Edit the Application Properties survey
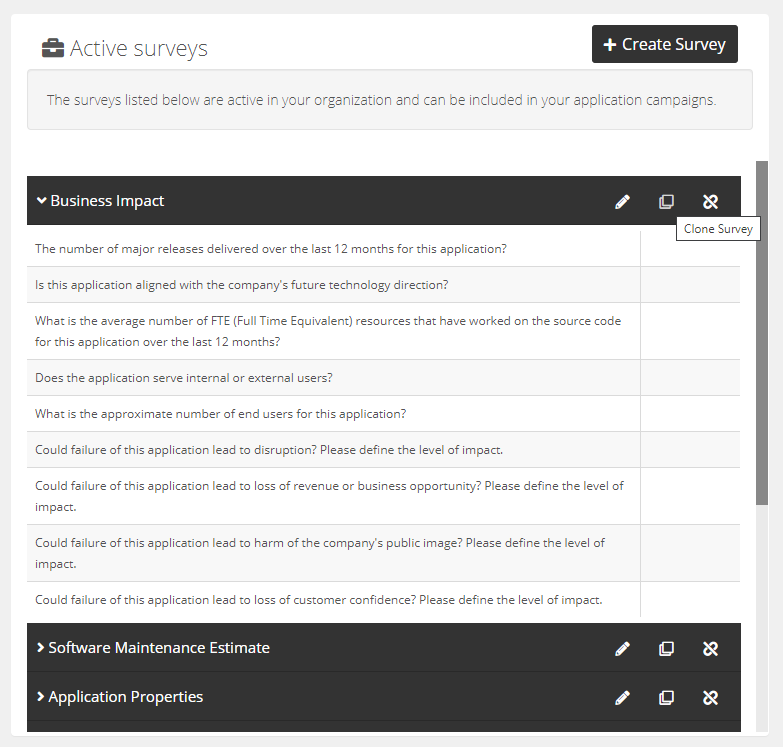Screen dimensions: 783x747 point(622,698)
